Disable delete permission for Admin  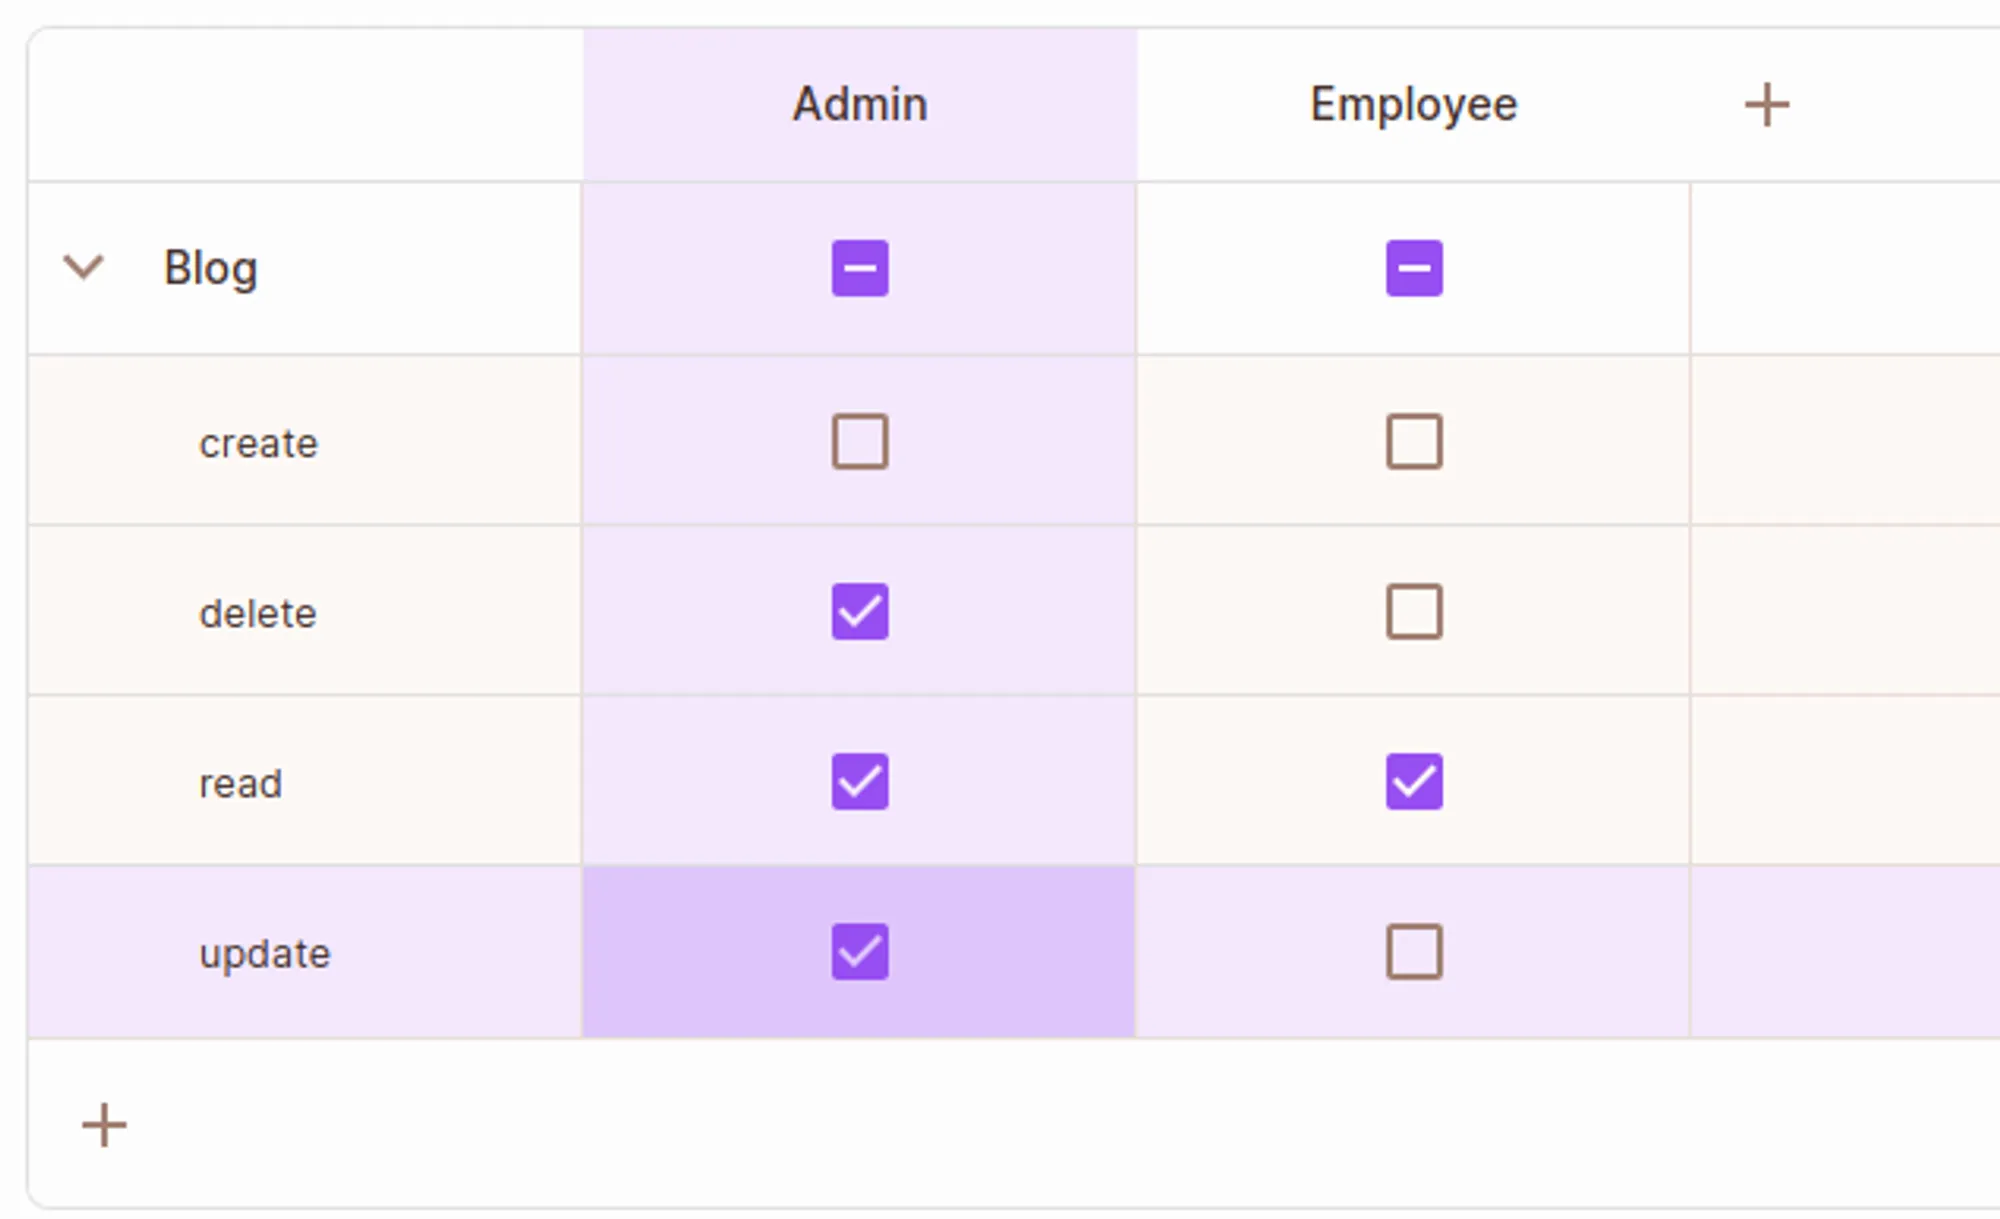click(x=860, y=611)
